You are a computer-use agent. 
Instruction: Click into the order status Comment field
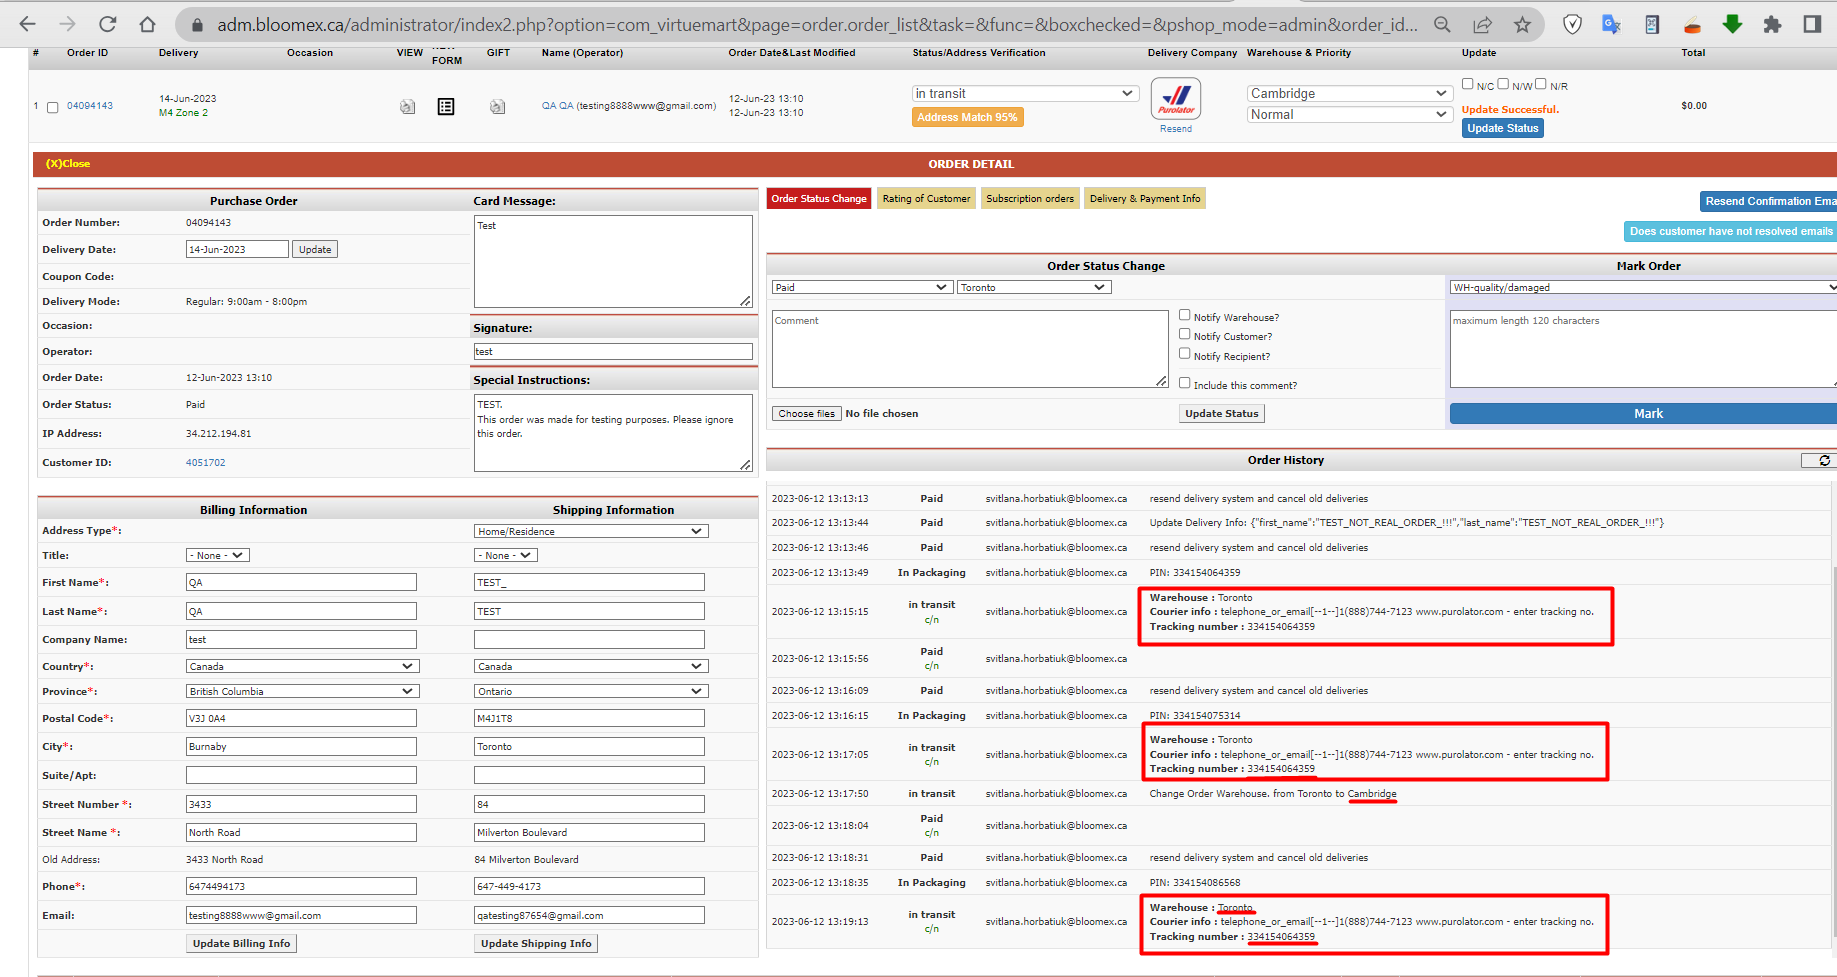coord(970,348)
